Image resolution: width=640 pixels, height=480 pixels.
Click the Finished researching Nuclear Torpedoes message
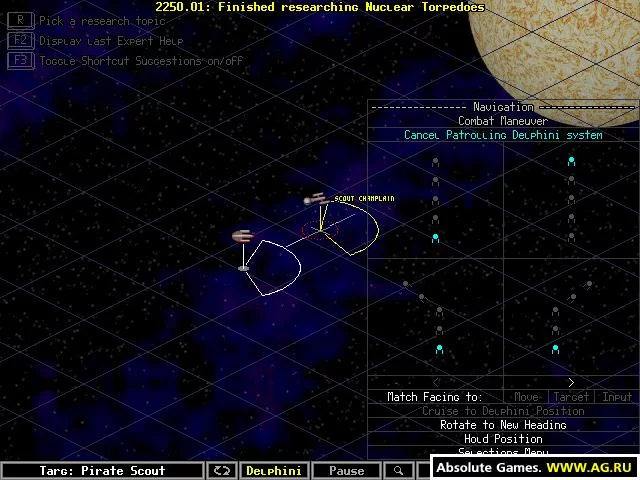320,7
